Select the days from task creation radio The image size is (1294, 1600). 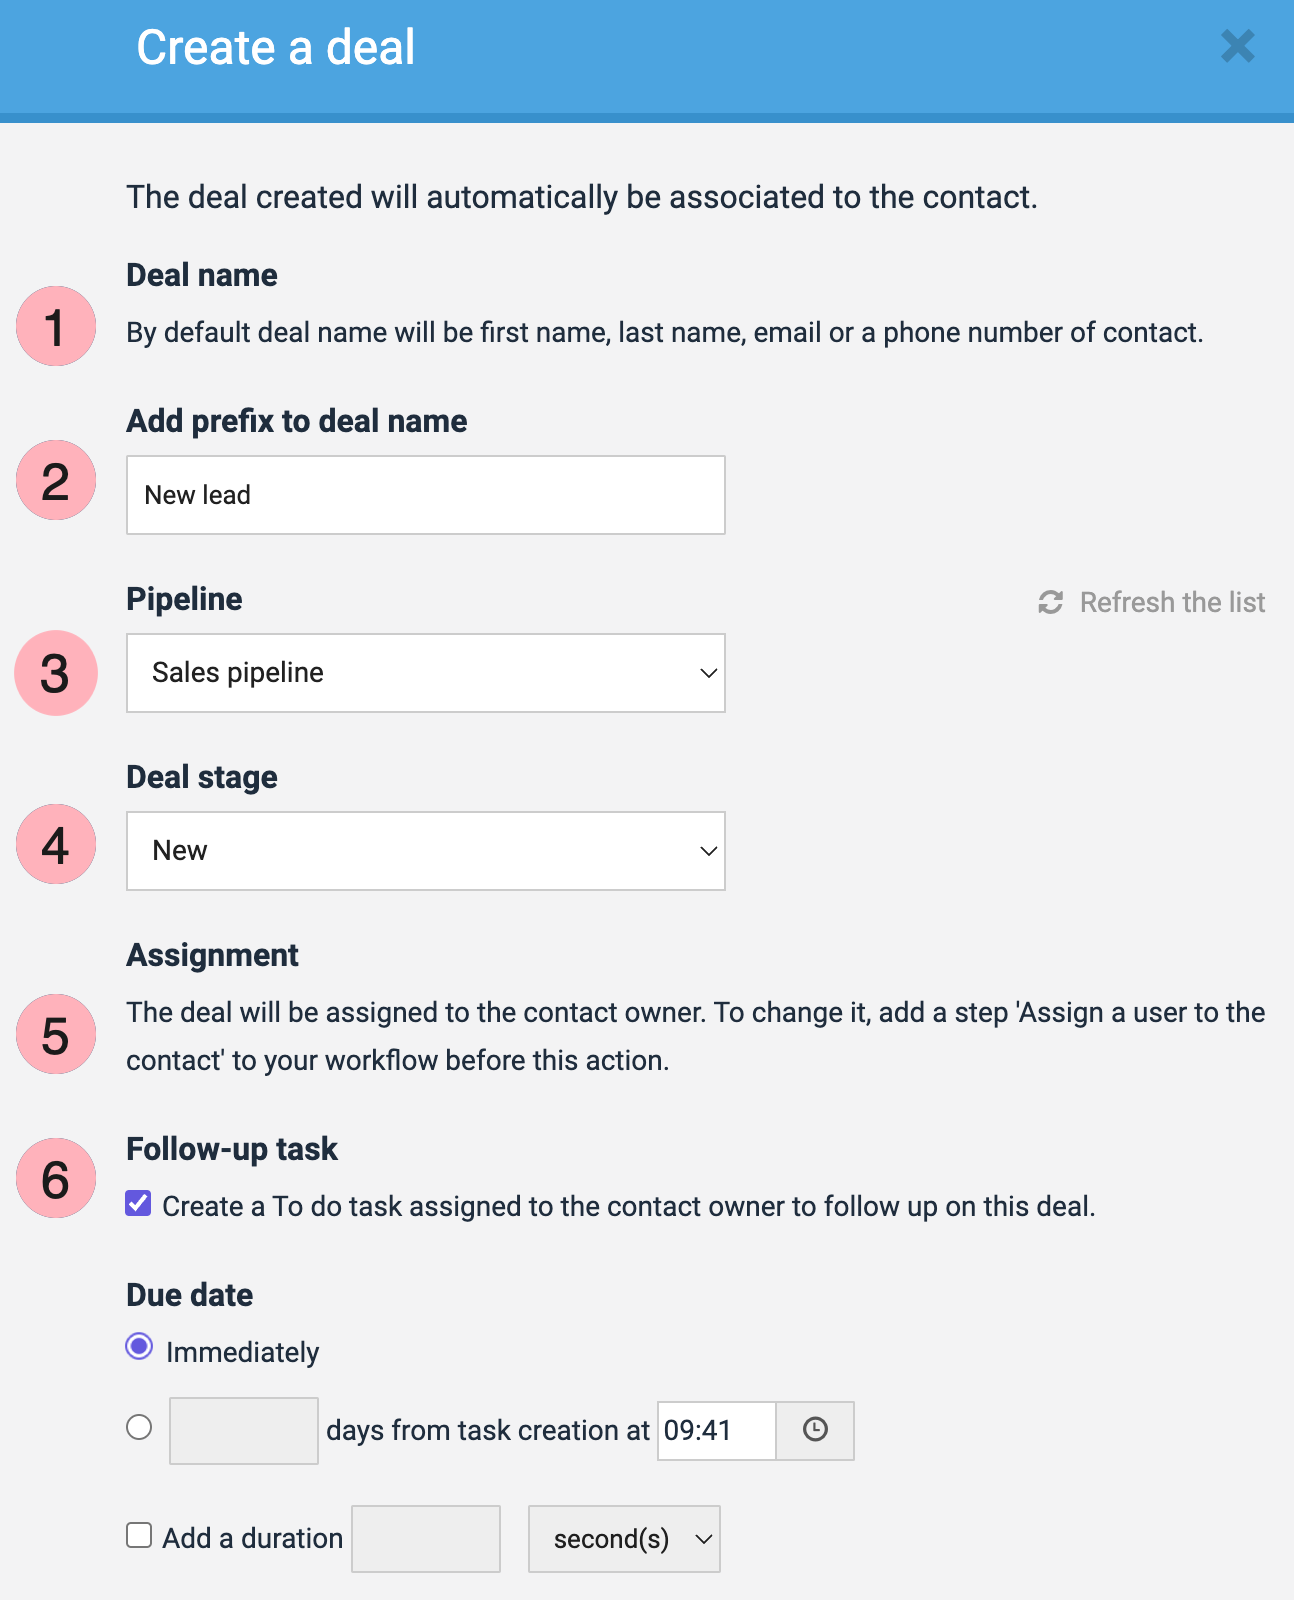click(140, 1427)
